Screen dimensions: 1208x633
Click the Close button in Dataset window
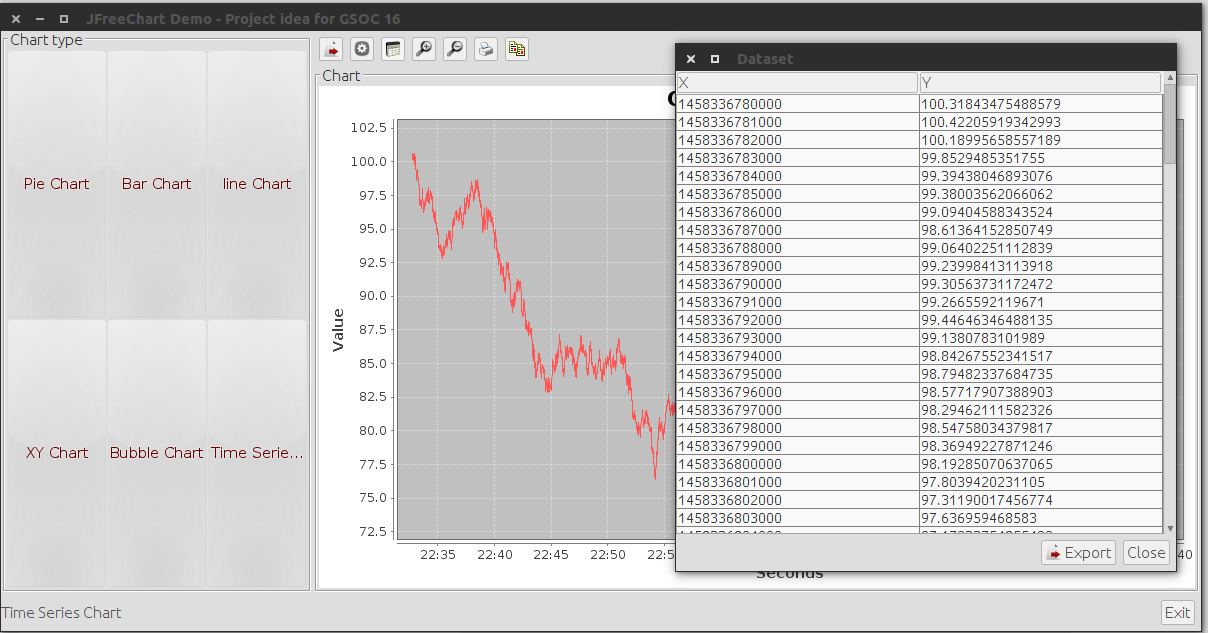pos(1146,553)
